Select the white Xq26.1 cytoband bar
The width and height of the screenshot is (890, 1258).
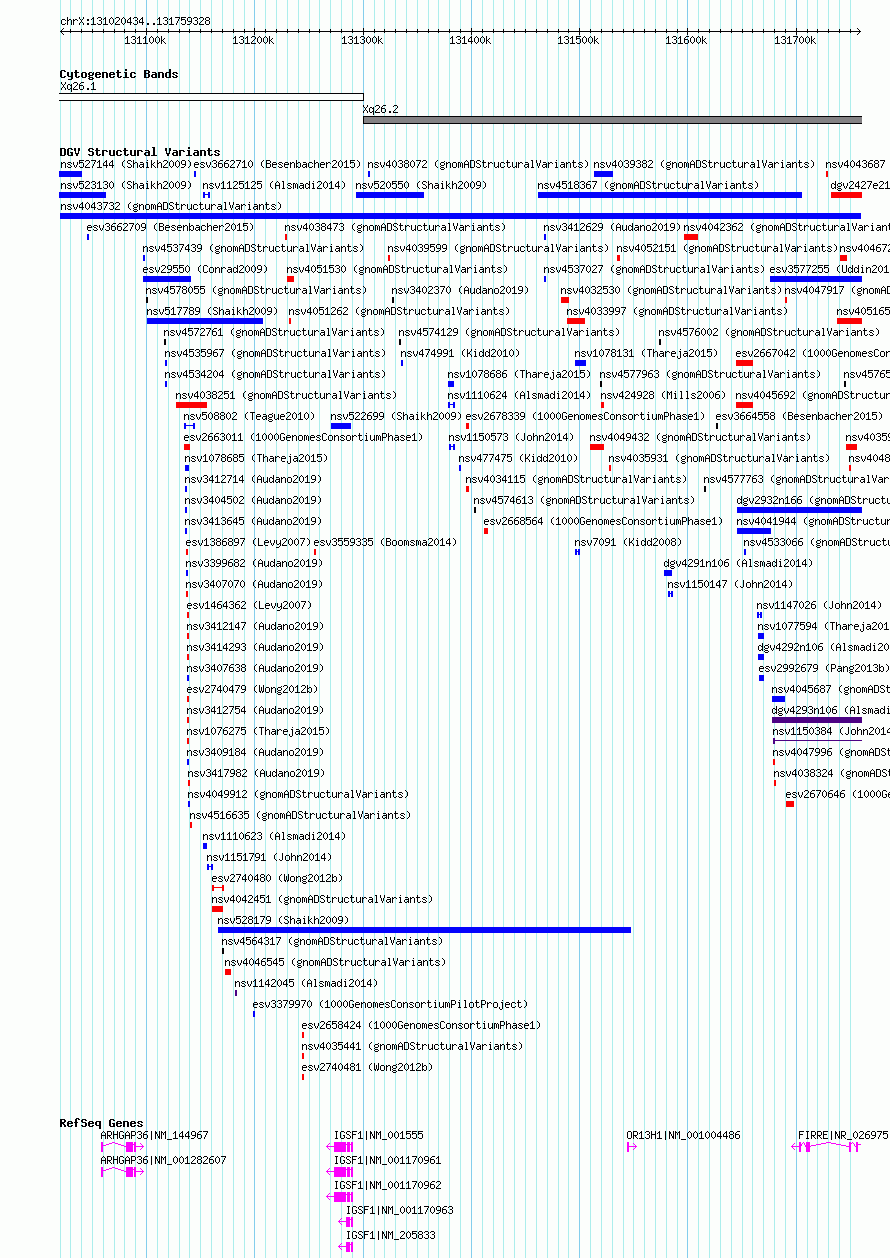[x=211, y=97]
